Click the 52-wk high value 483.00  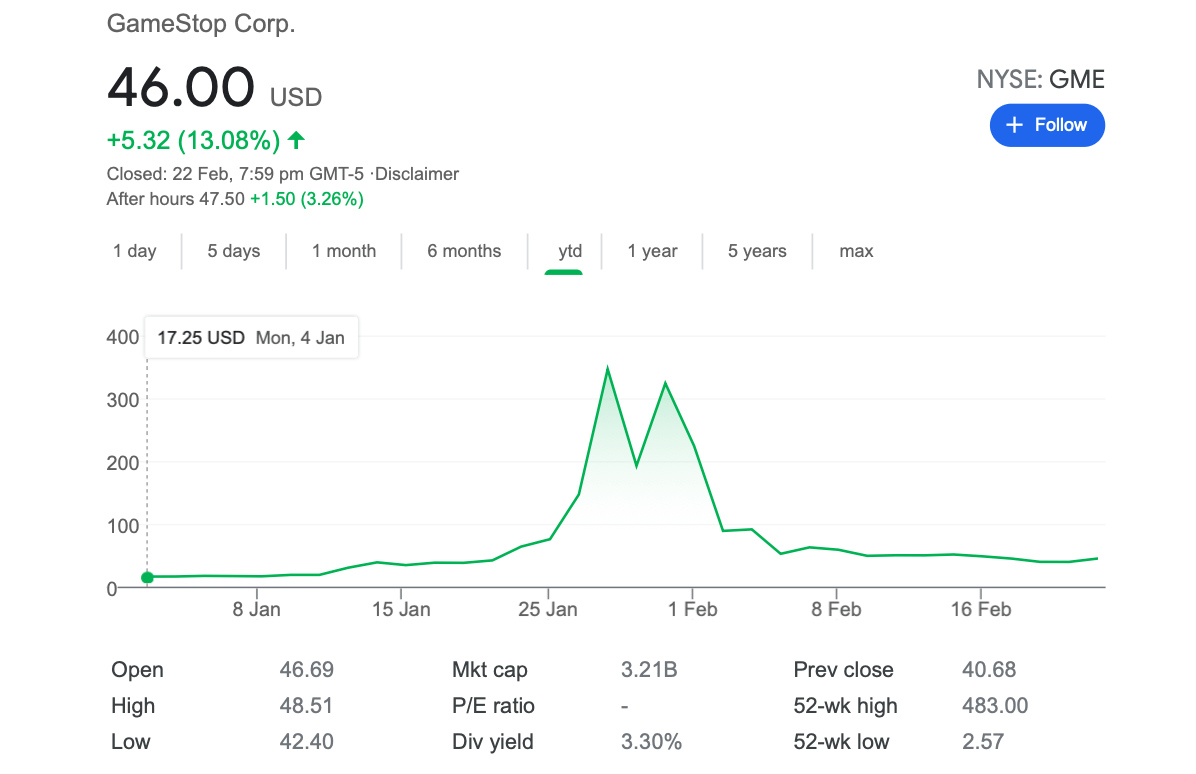point(995,705)
